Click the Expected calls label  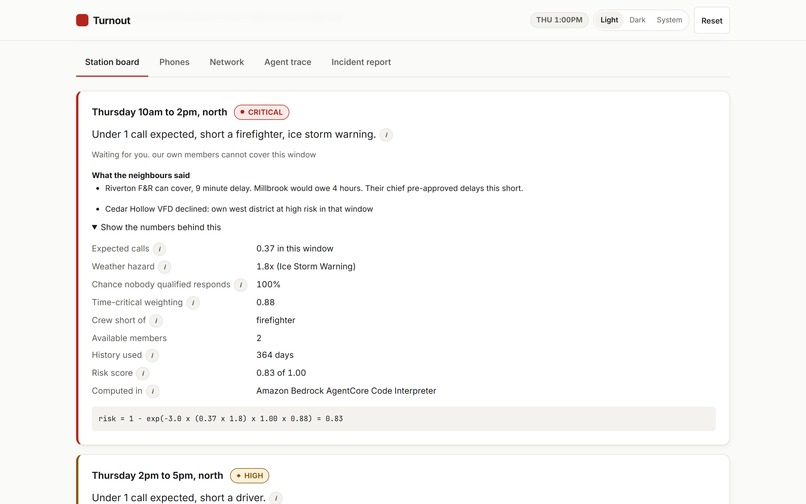pos(120,248)
